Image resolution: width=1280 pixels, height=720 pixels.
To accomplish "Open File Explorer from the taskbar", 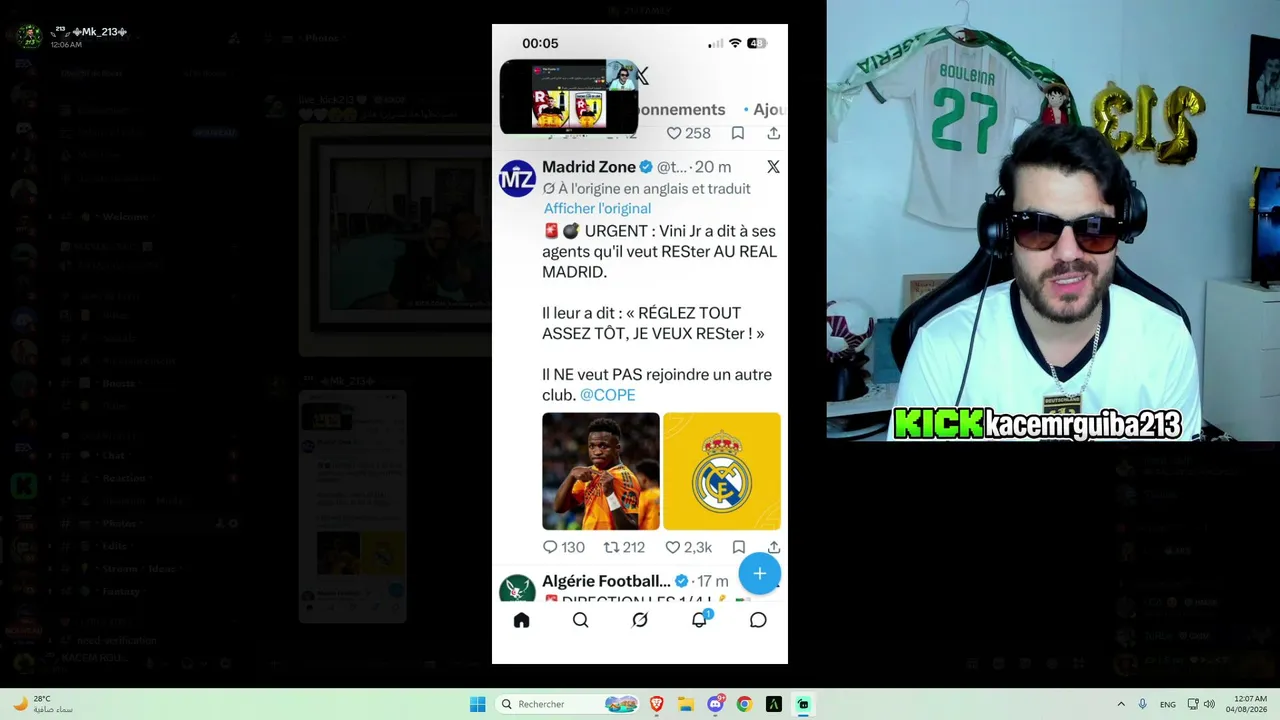I will (x=686, y=704).
